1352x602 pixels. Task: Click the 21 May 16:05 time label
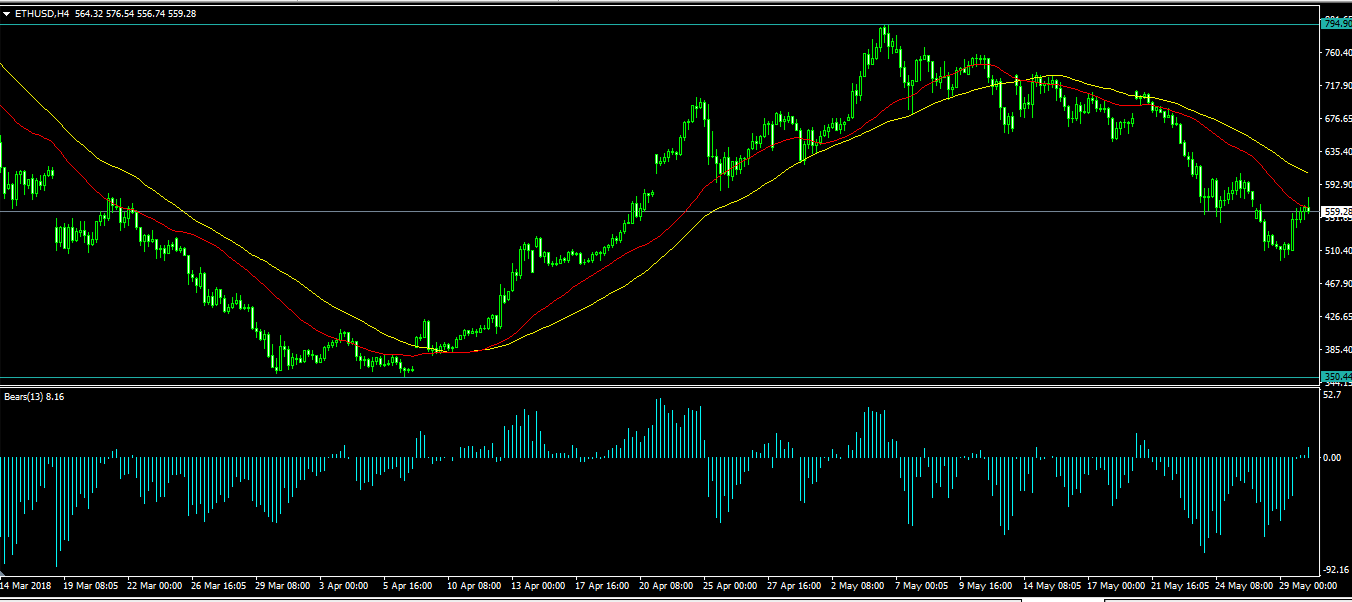pos(1180,585)
